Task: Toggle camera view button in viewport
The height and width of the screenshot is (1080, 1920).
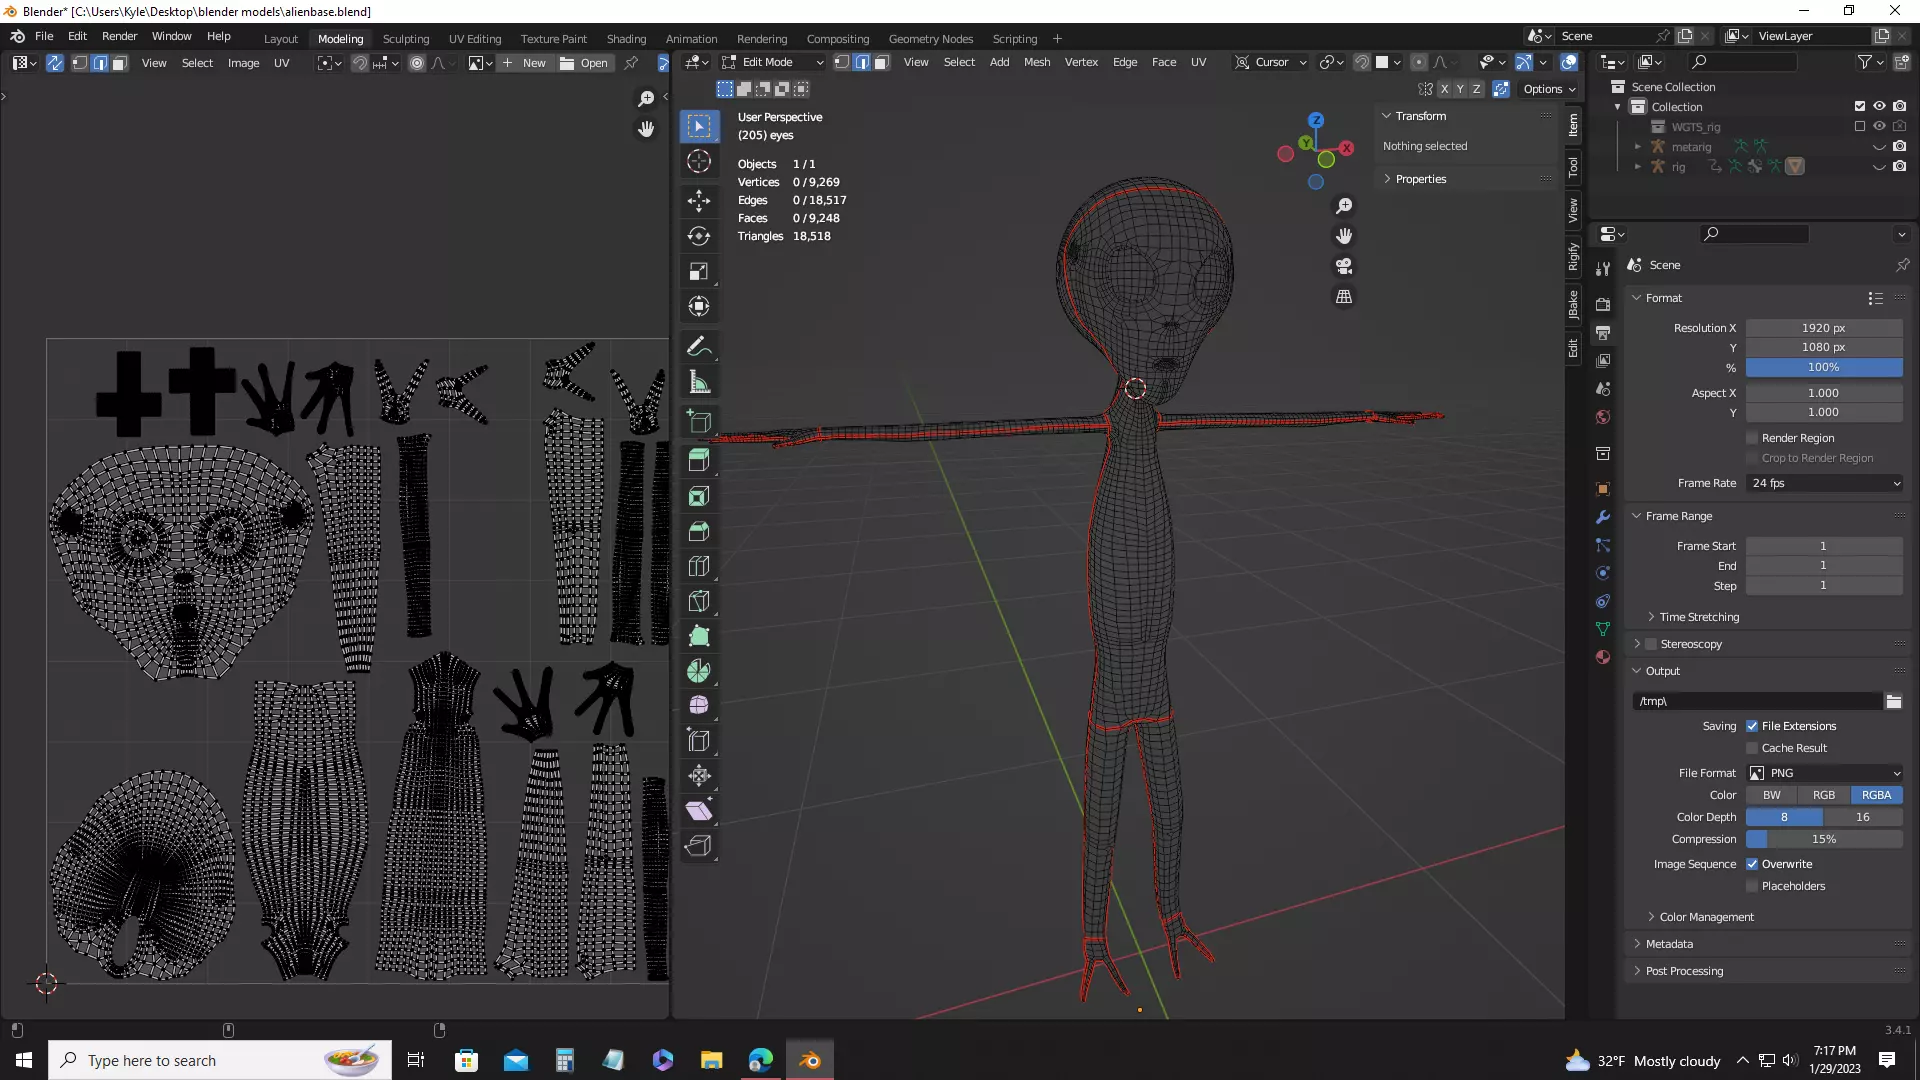Action: [x=1344, y=266]
